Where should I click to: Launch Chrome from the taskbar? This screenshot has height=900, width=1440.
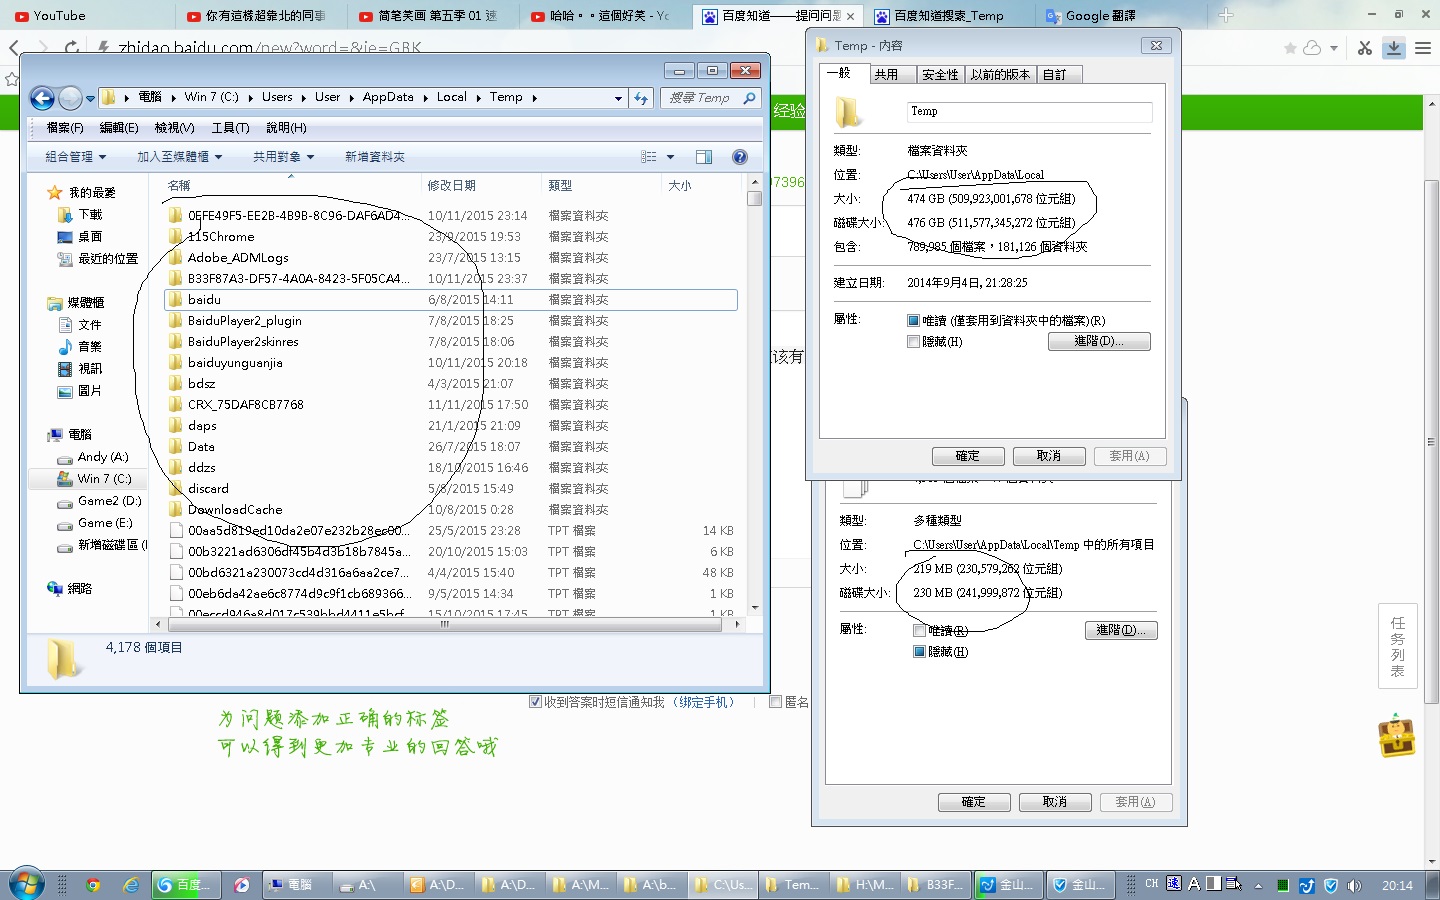(93, 885)
